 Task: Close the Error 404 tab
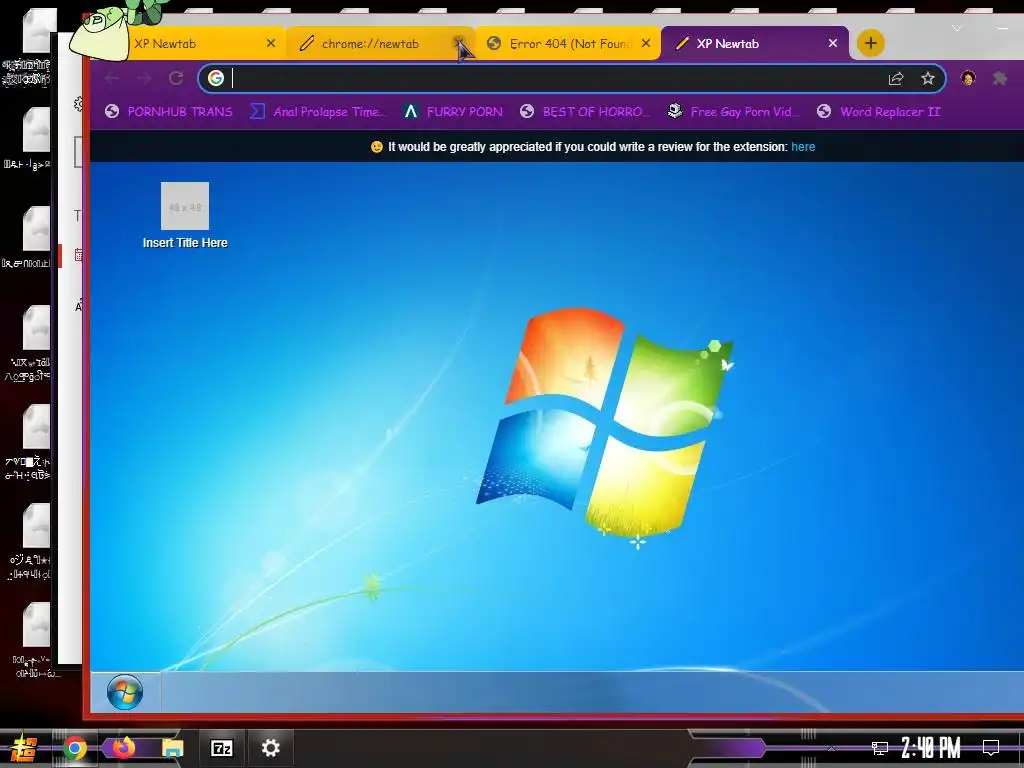pos(646,43)
